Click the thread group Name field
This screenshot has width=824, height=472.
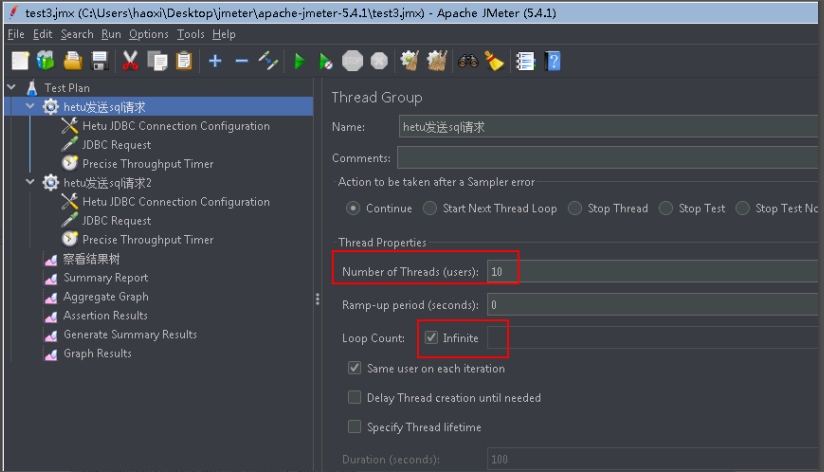[x=608, y=127]
